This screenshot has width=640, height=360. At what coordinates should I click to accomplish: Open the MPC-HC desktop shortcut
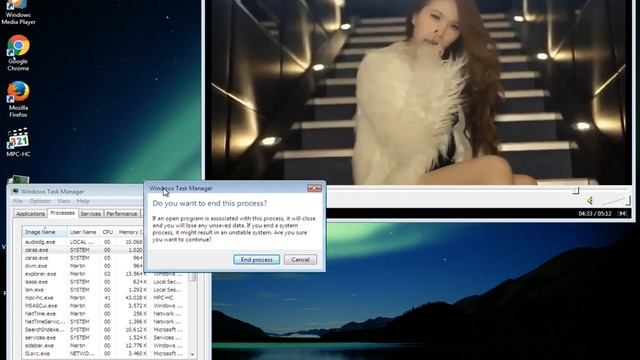tap(18, 142)
